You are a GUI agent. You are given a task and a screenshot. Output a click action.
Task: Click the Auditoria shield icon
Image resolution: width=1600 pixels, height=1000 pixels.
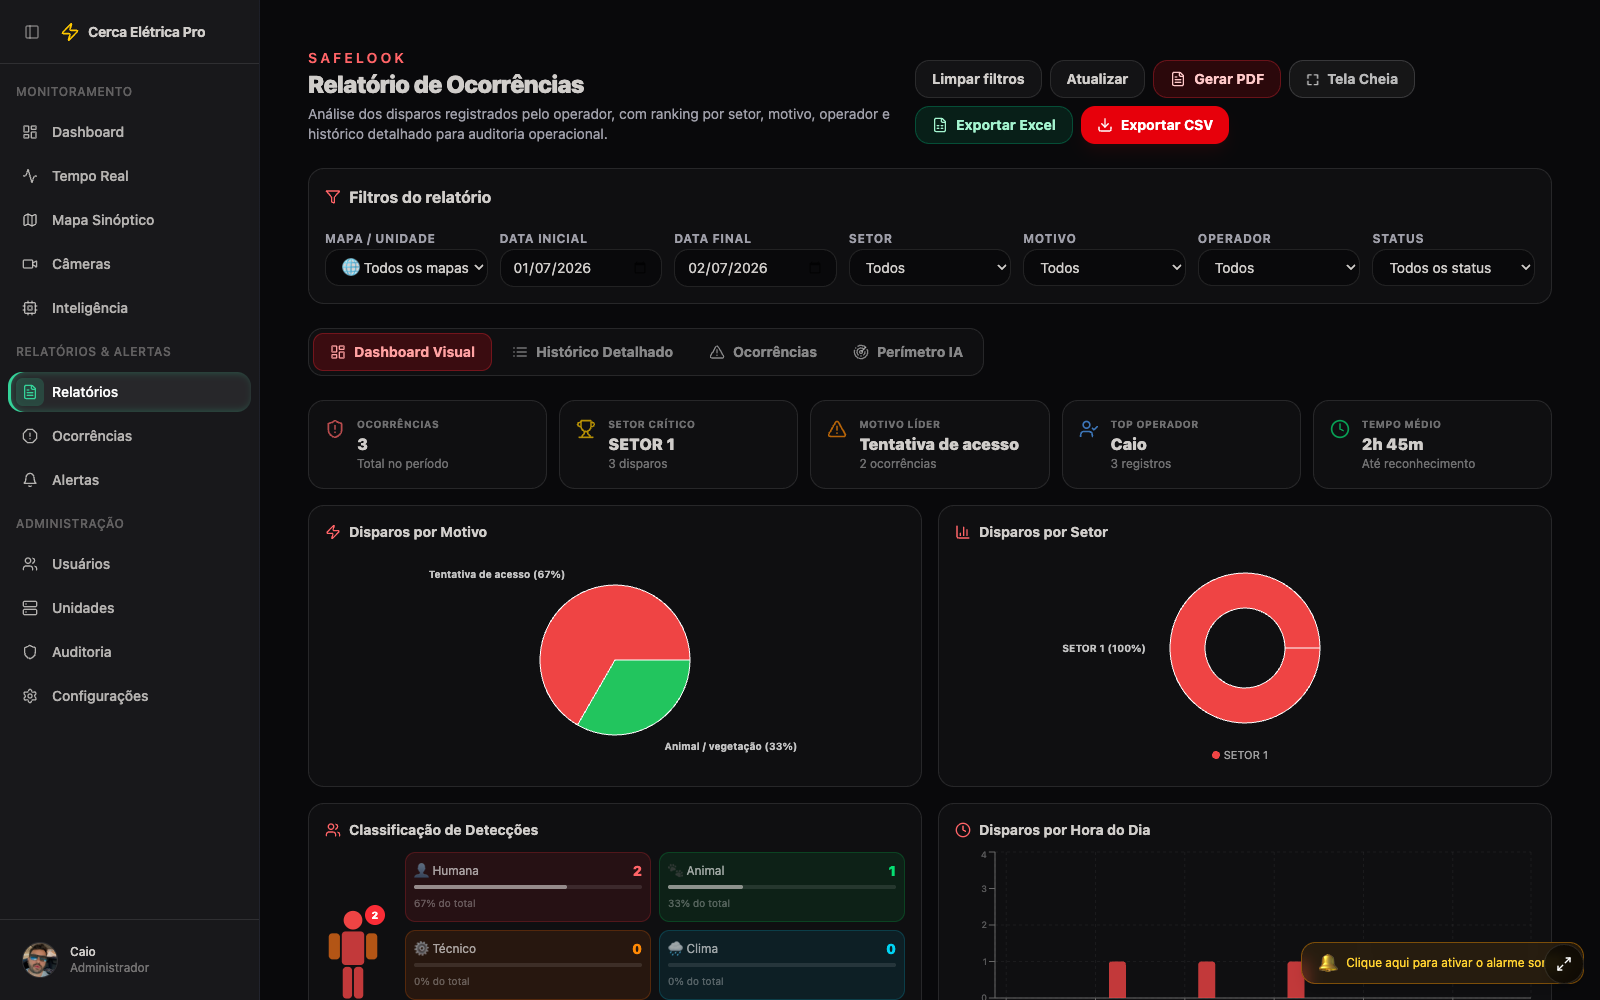click(30, 652)
